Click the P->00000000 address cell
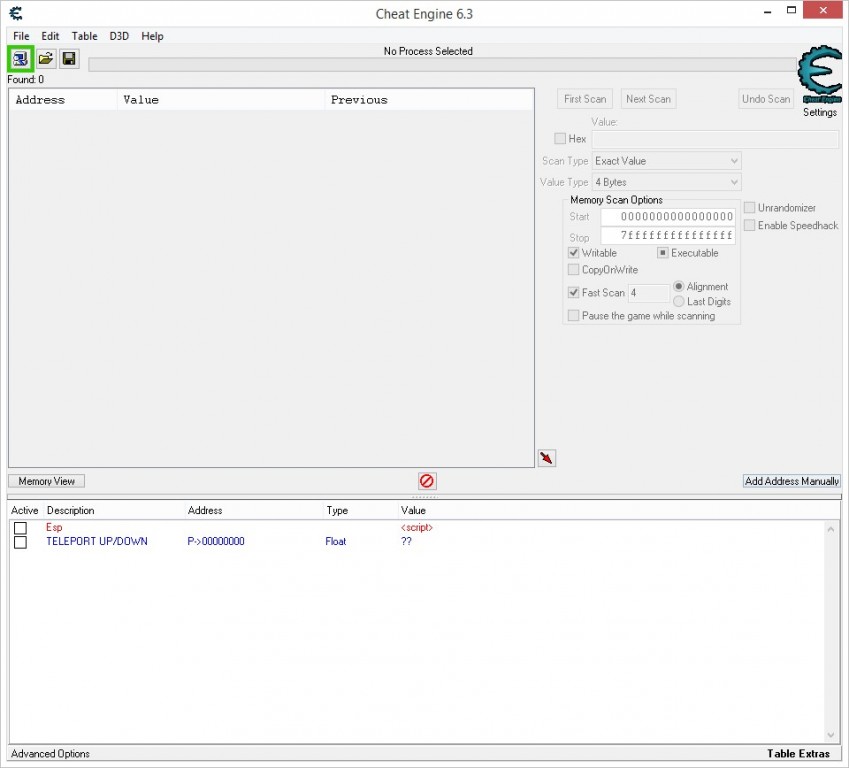This screenshot has width=849, height=768. click(216, 541)
